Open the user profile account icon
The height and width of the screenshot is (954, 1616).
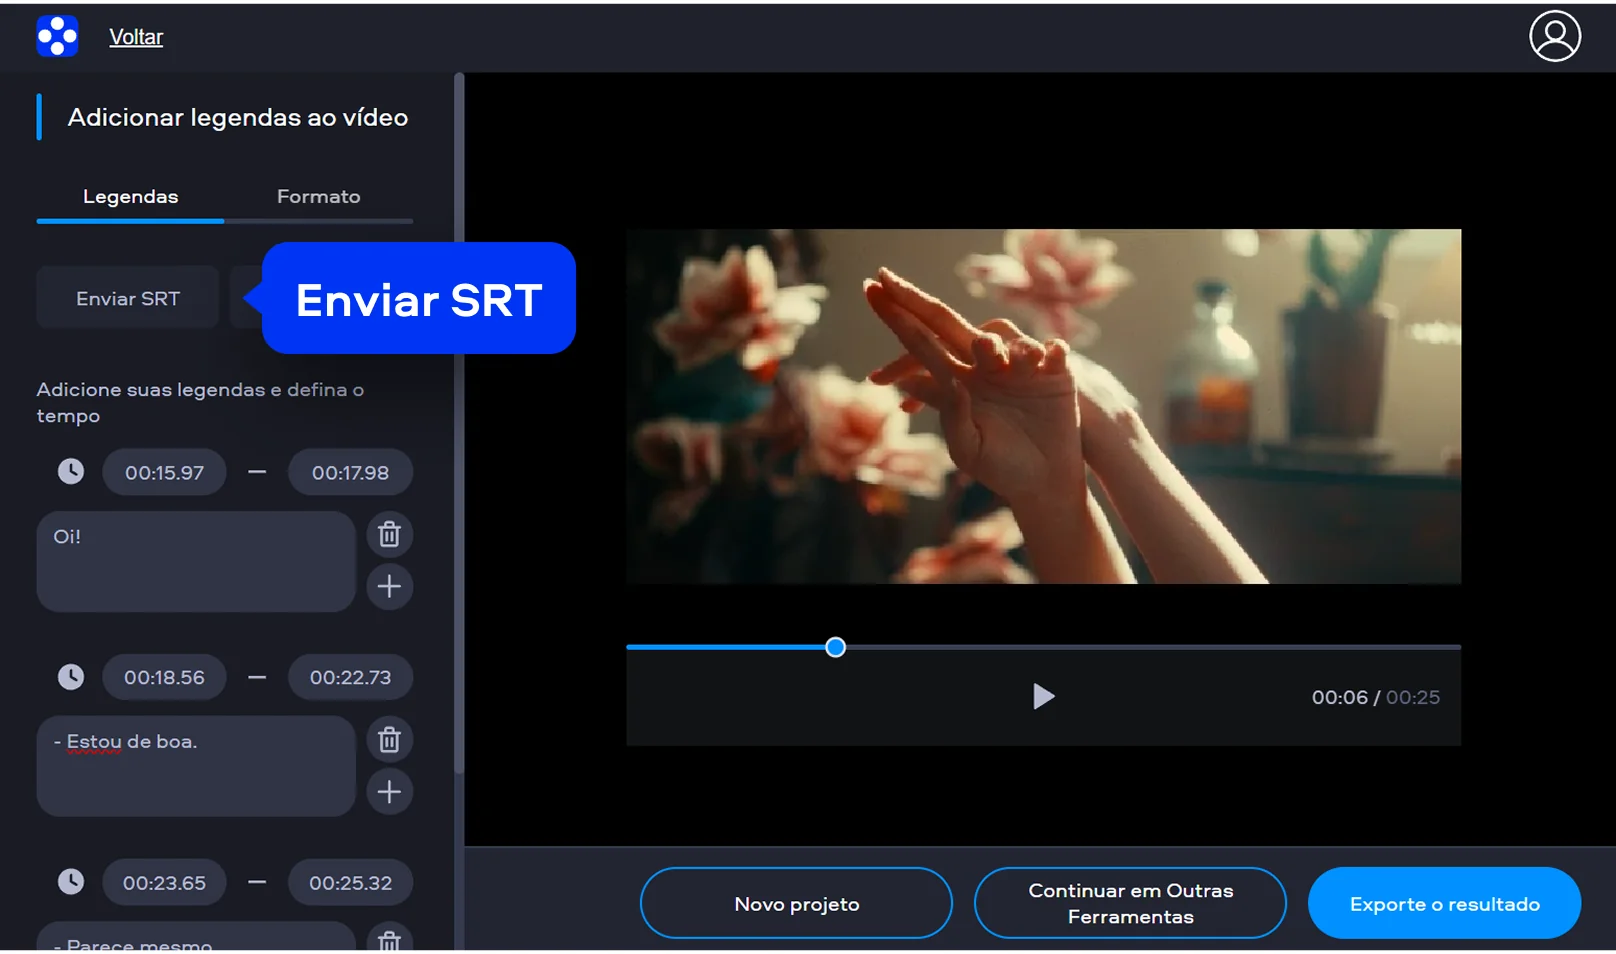click(1554, 37)
